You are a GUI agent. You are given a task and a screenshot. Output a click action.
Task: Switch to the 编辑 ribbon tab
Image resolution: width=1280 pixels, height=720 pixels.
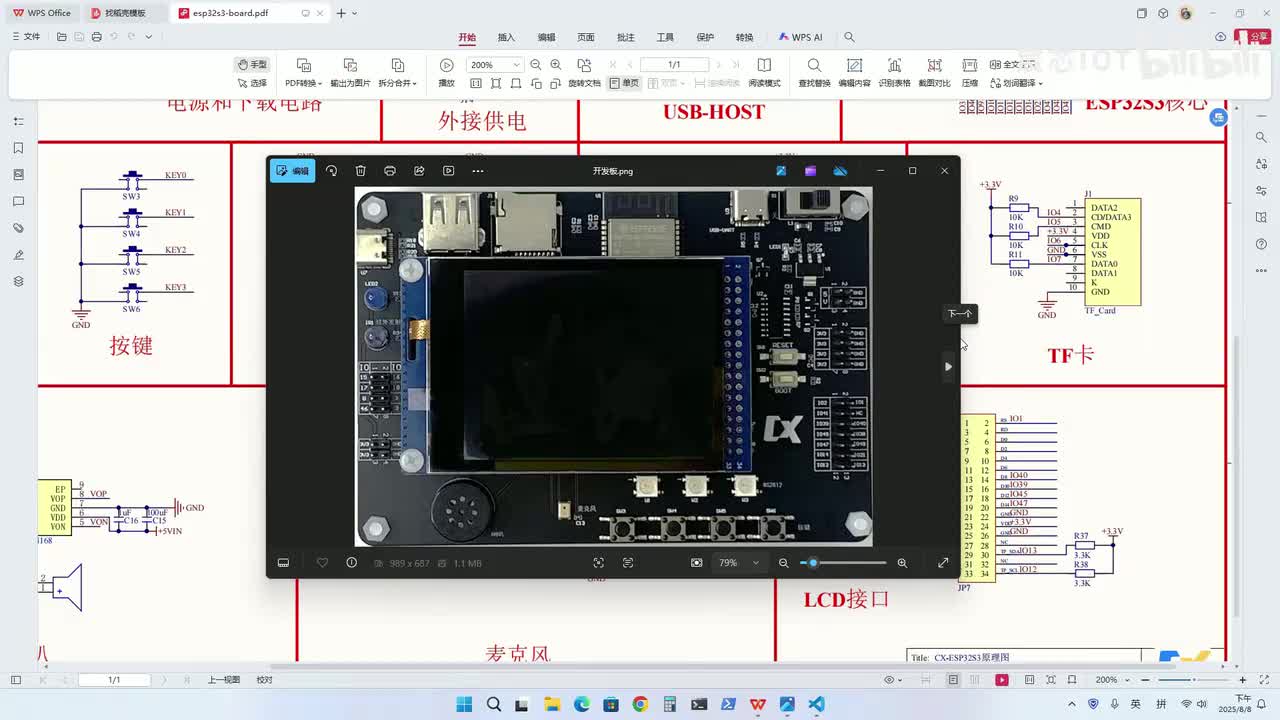(x=546, y=37)
